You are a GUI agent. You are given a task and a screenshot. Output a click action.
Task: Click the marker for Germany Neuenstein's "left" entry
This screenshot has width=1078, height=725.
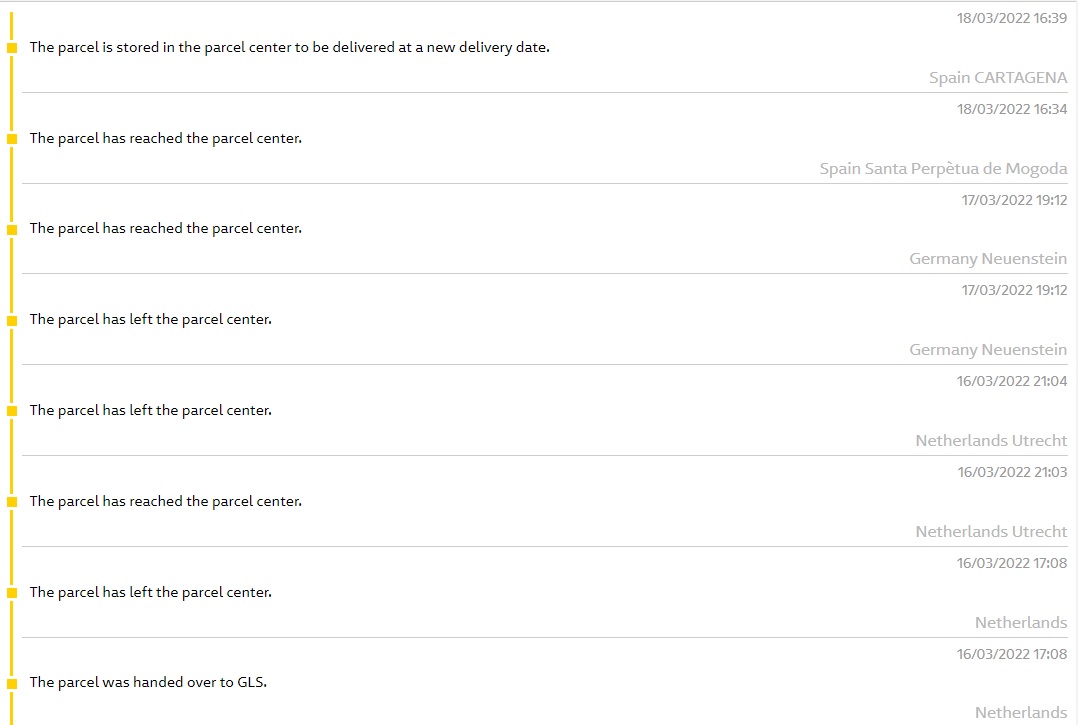point(12,321)
